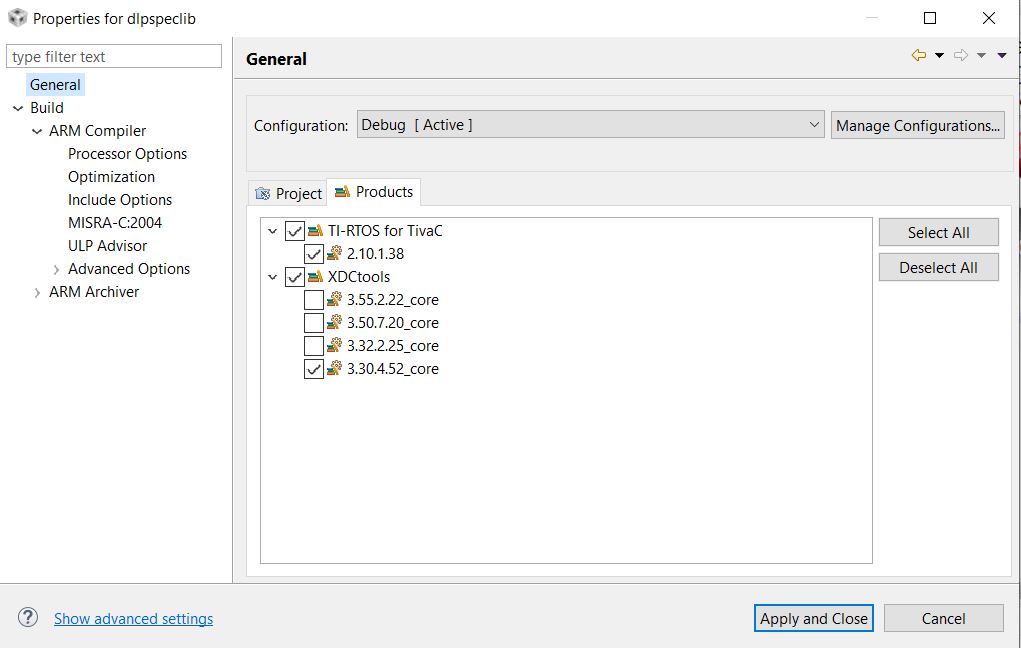1021x648 pixels.
Task: Click the 3.55.2.22_core version icon
Action: tap(335, 300)
